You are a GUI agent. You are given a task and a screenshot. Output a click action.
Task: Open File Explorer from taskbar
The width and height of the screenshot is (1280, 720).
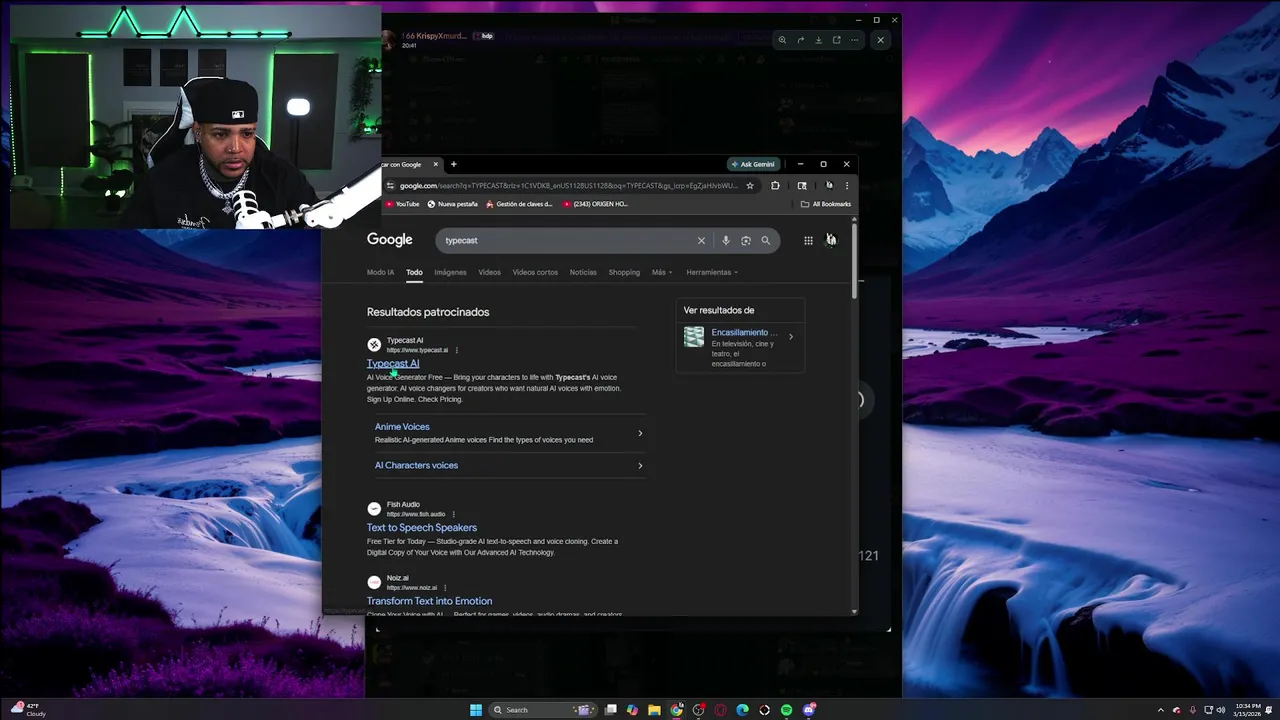coord(654,710)
